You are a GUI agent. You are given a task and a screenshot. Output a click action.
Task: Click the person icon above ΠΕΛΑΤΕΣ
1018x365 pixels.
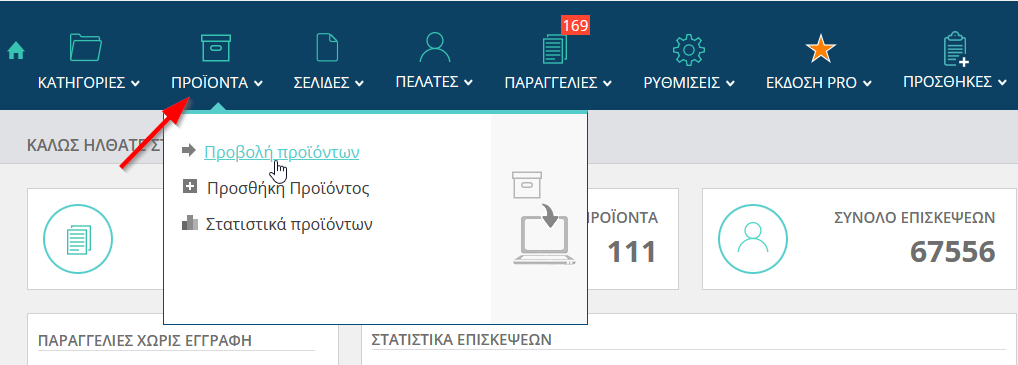pos(434,48)
